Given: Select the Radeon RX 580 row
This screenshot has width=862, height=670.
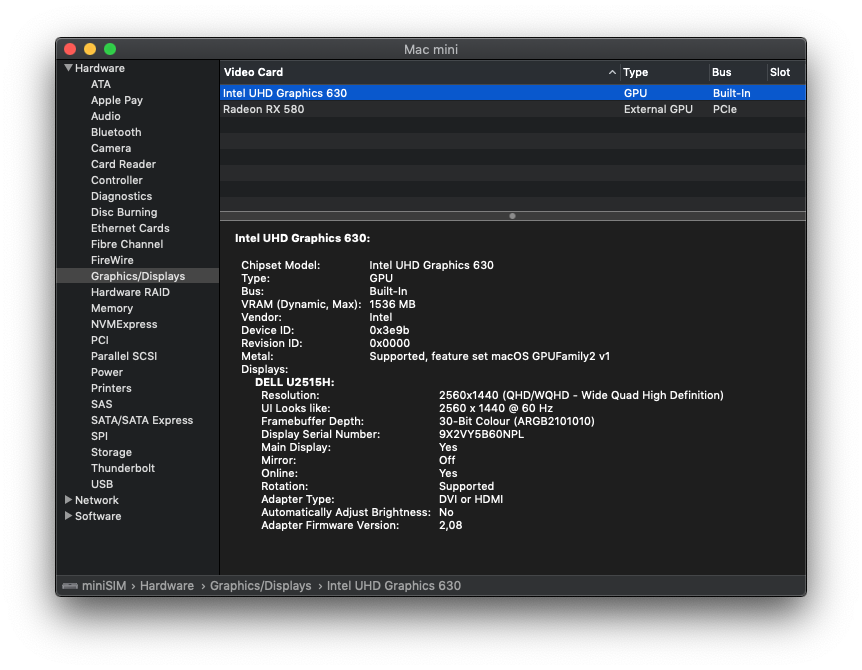Looking at the screenshot, I should tap(512, 109).
